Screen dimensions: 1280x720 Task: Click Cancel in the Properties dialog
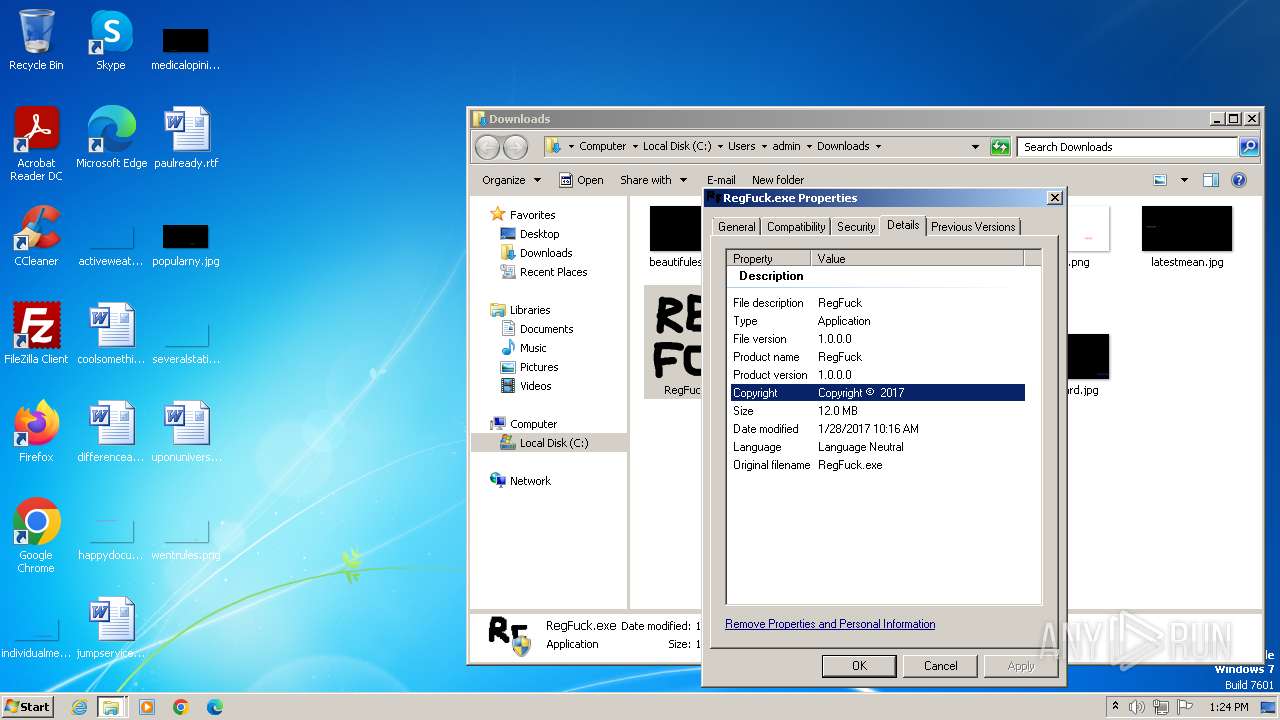coord(940,666)
